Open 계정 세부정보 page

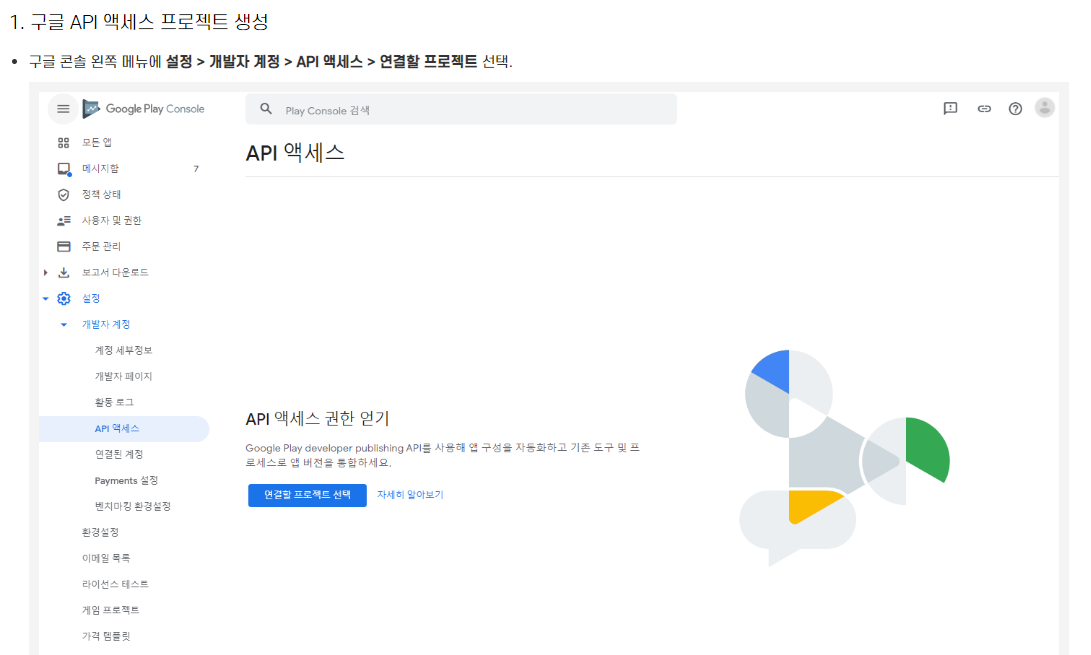tap(123, 350)
